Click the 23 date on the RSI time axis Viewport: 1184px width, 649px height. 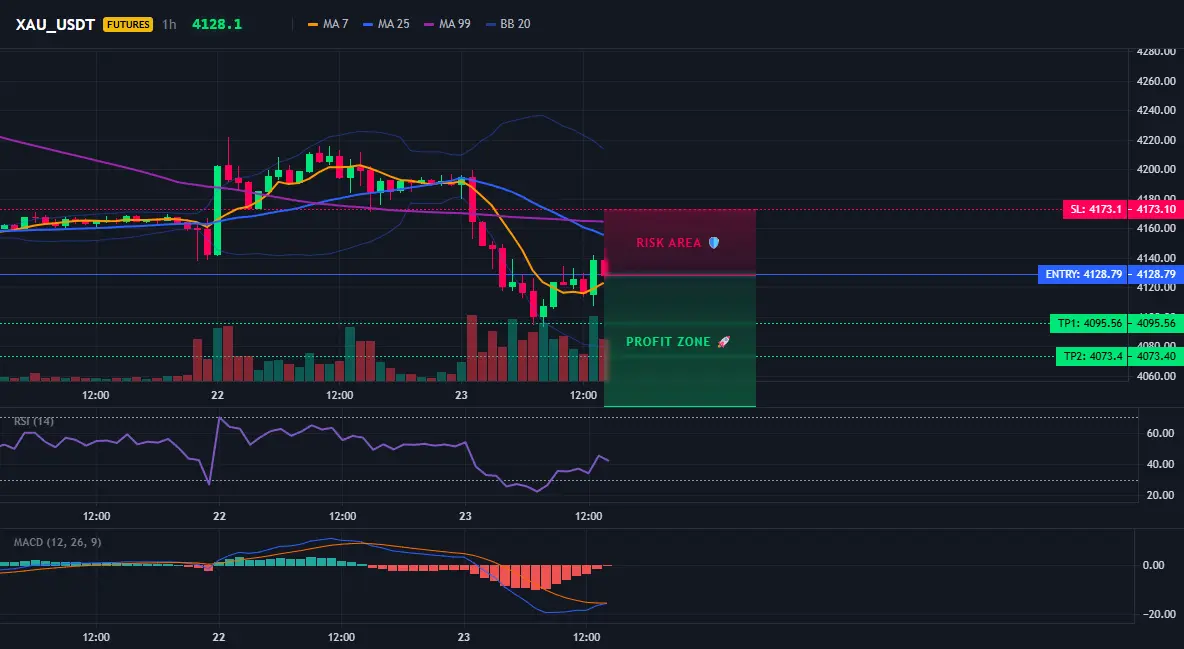tap(465, 516)
